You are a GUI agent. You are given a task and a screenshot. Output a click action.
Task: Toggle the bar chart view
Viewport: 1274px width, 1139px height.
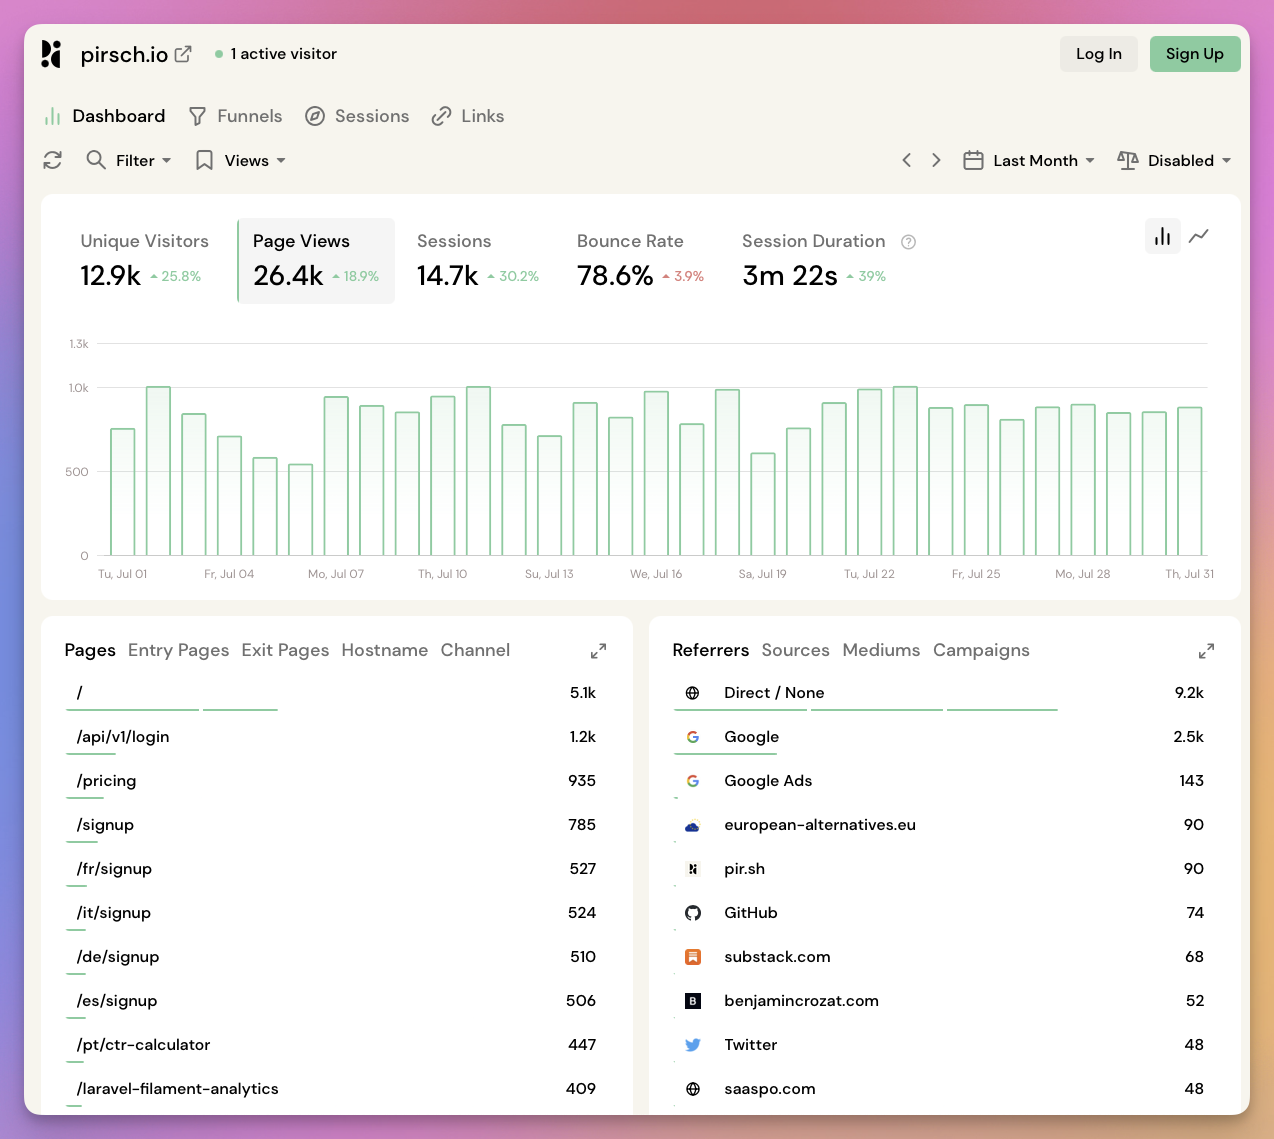(x=1162, y=236)
